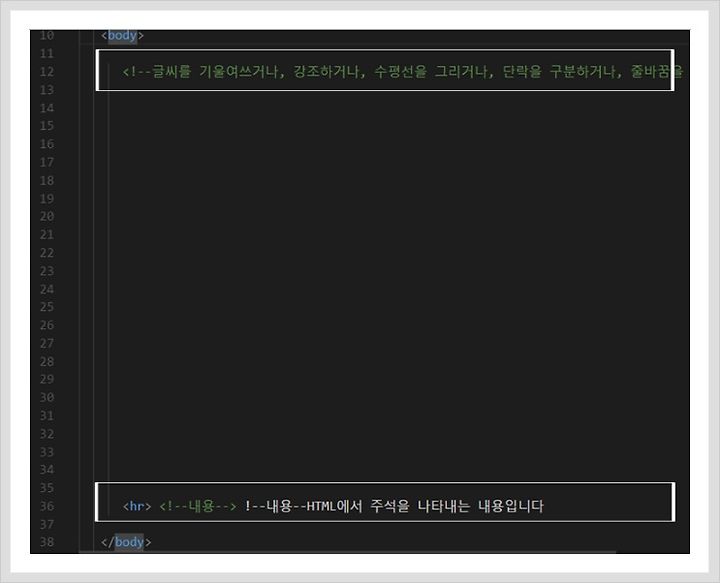
Task: Click line number 36 in gutter
Action: (47, 506)
